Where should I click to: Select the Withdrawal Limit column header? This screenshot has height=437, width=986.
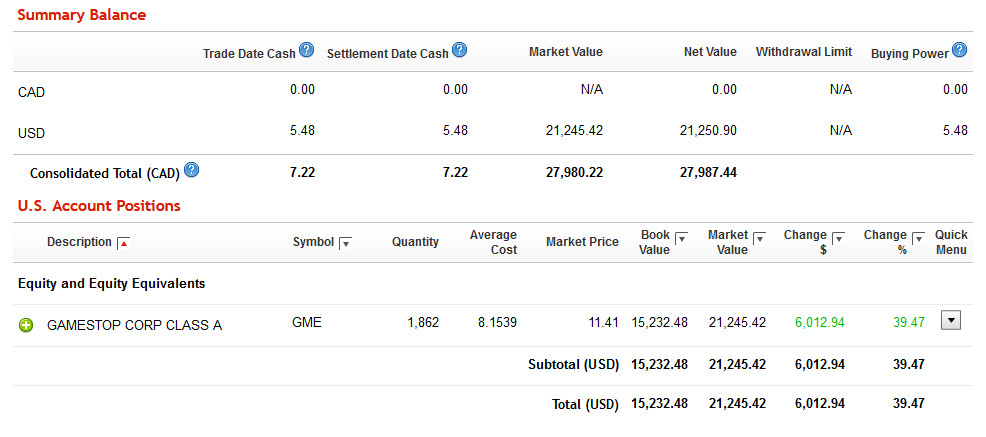804,52
